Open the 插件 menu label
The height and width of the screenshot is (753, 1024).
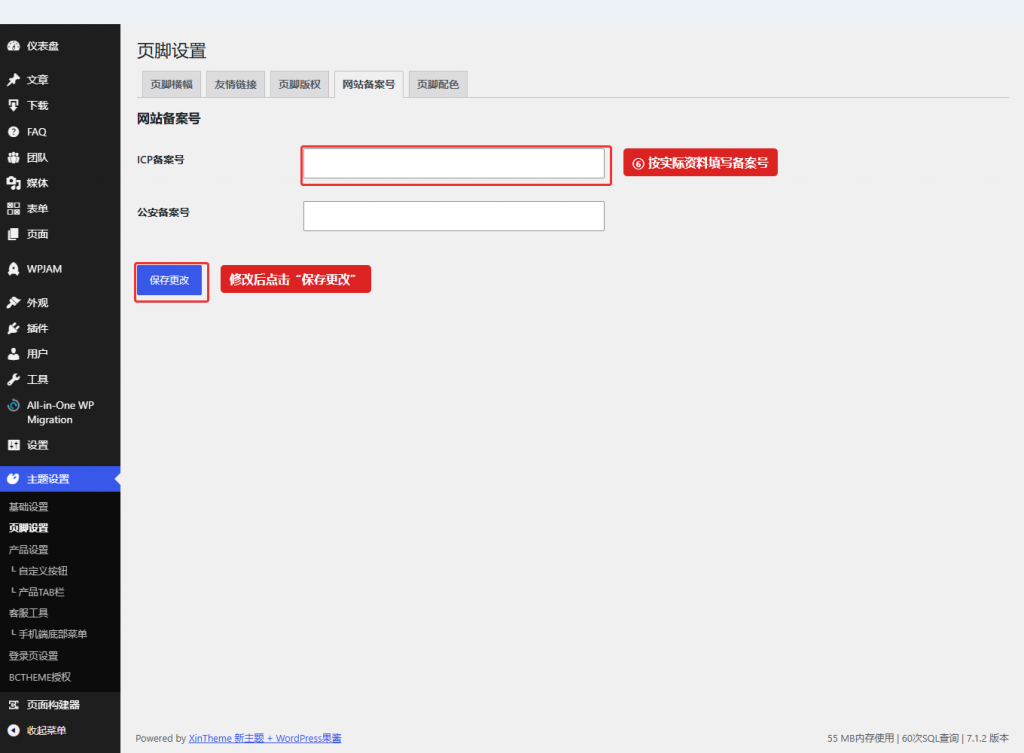(x=37, y=328)
